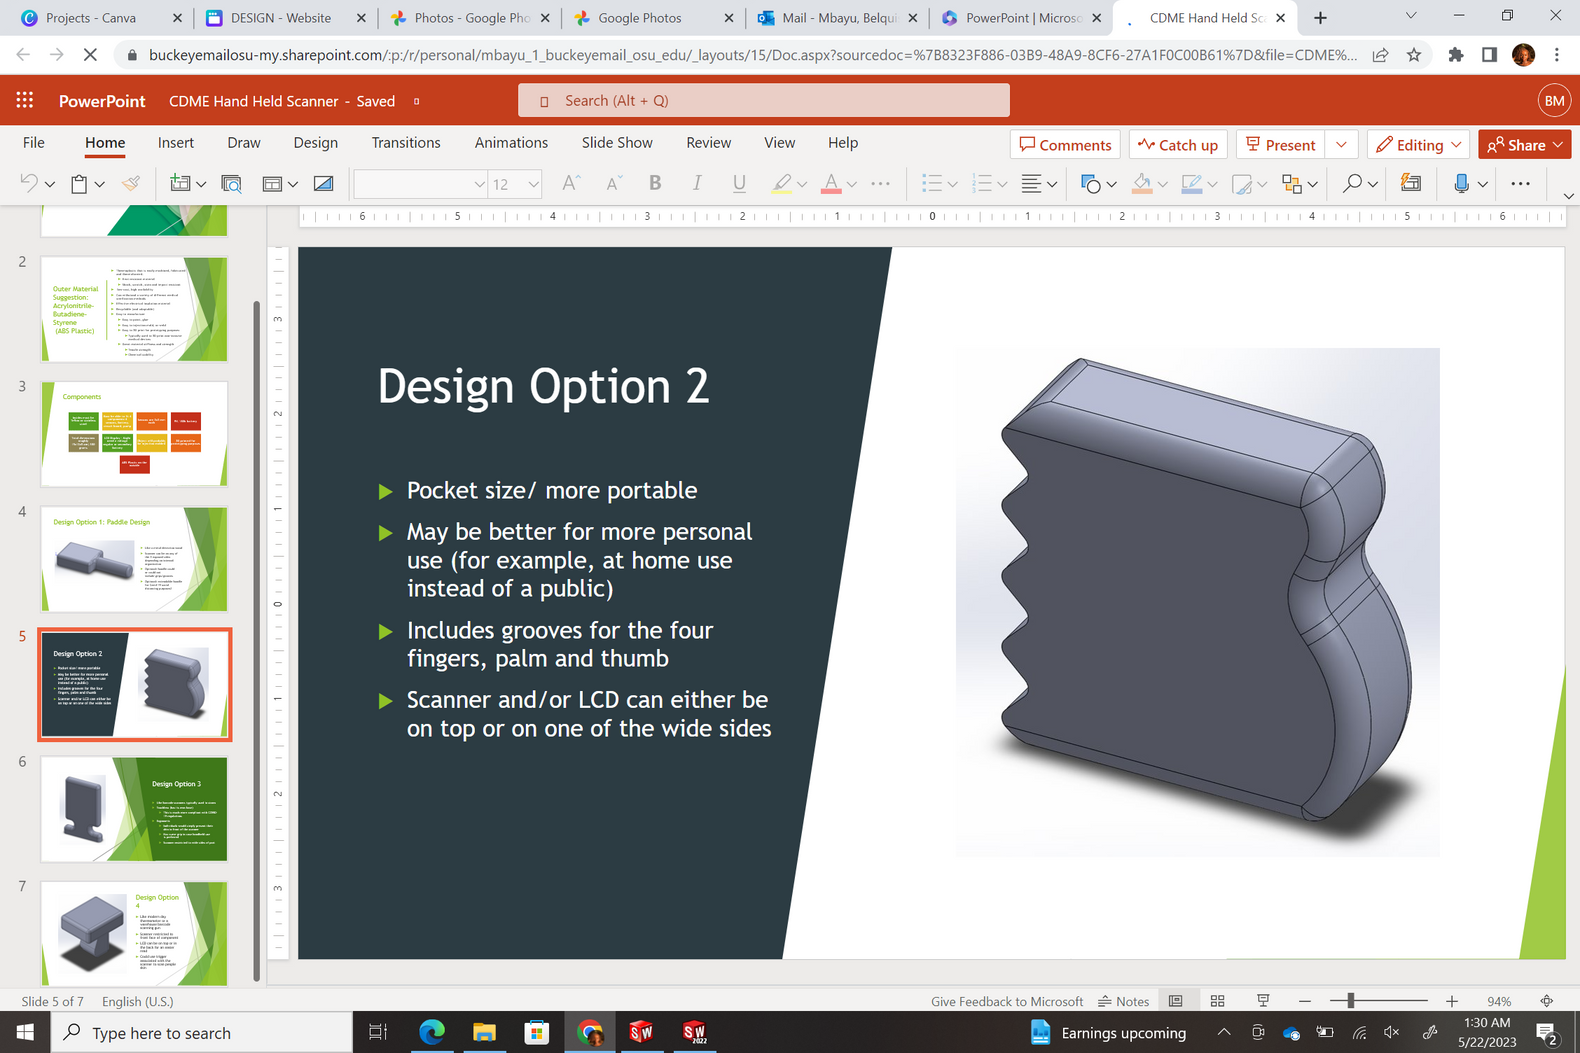
Task: Switch to the Insert tab
Action: pos(176,143)
